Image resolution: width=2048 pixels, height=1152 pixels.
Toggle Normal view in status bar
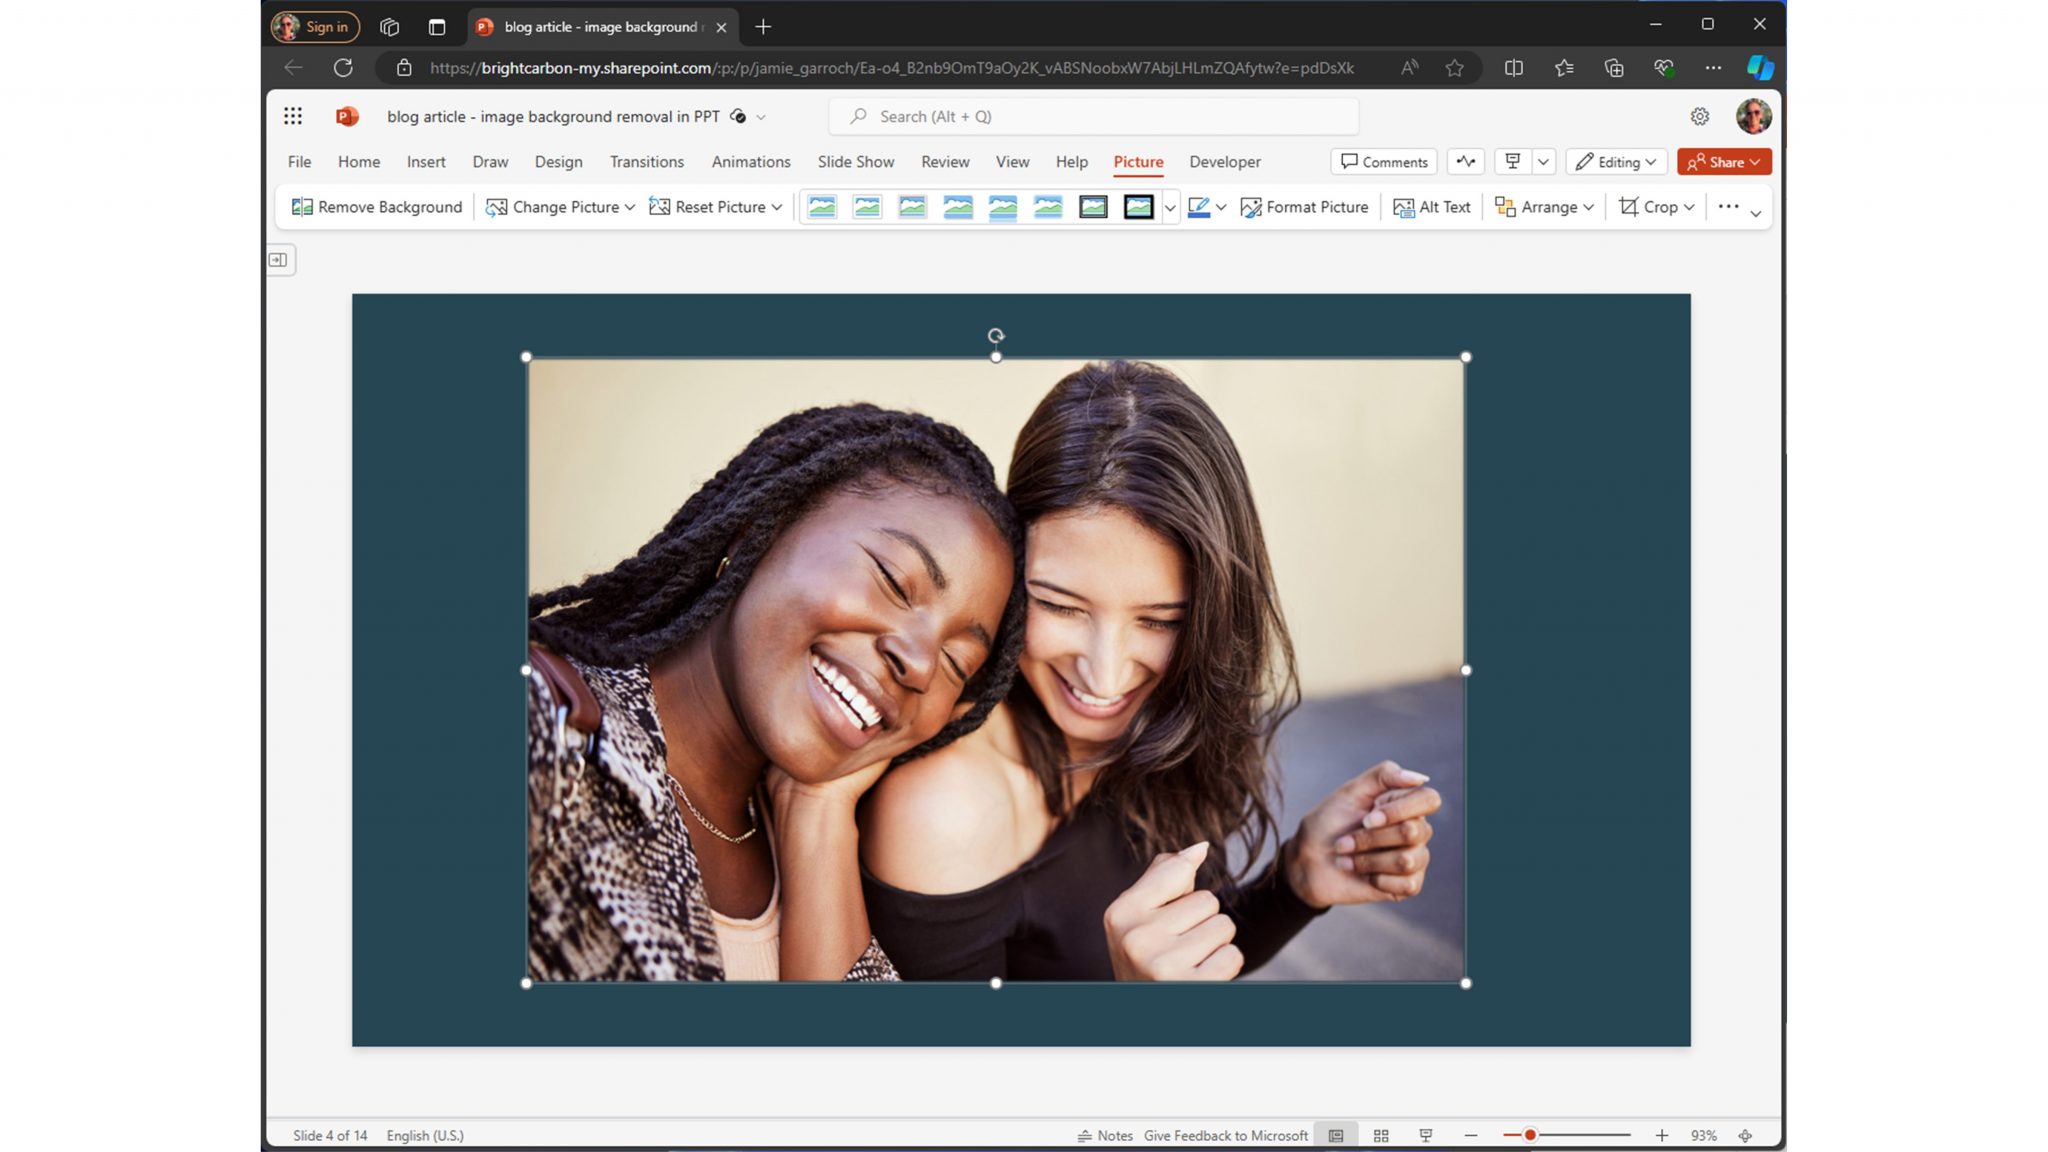pyautogui.click(x=1334, y=1135)
